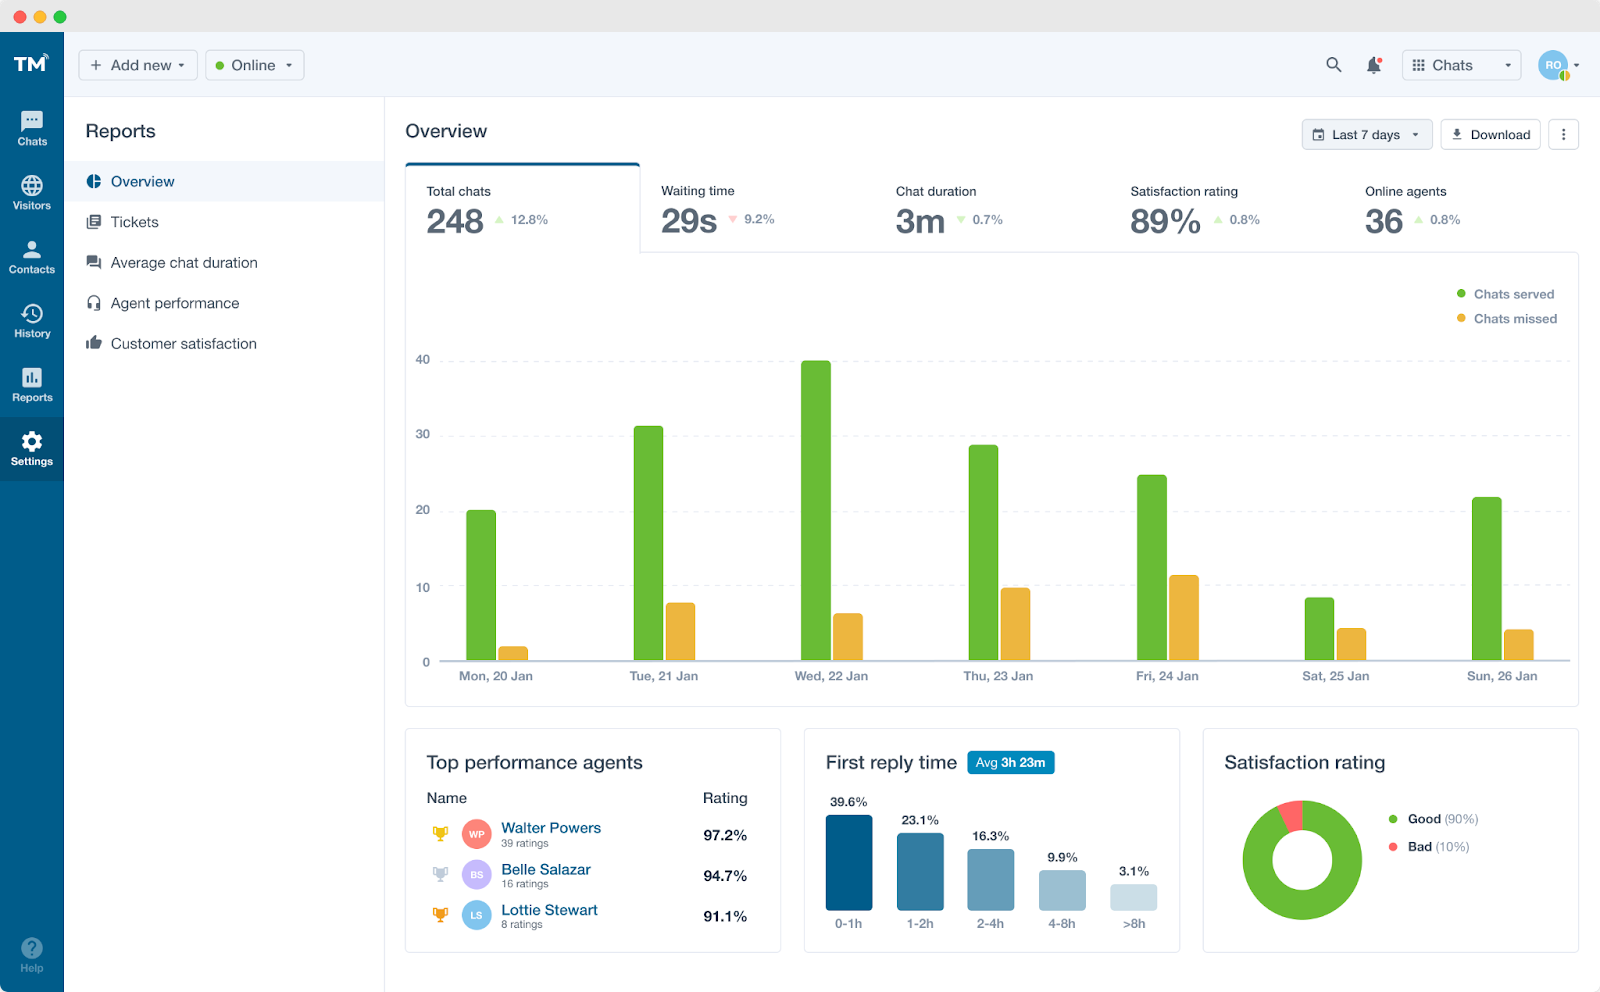Toggle the Chats missed legend item

click(x=1507, y=319)
